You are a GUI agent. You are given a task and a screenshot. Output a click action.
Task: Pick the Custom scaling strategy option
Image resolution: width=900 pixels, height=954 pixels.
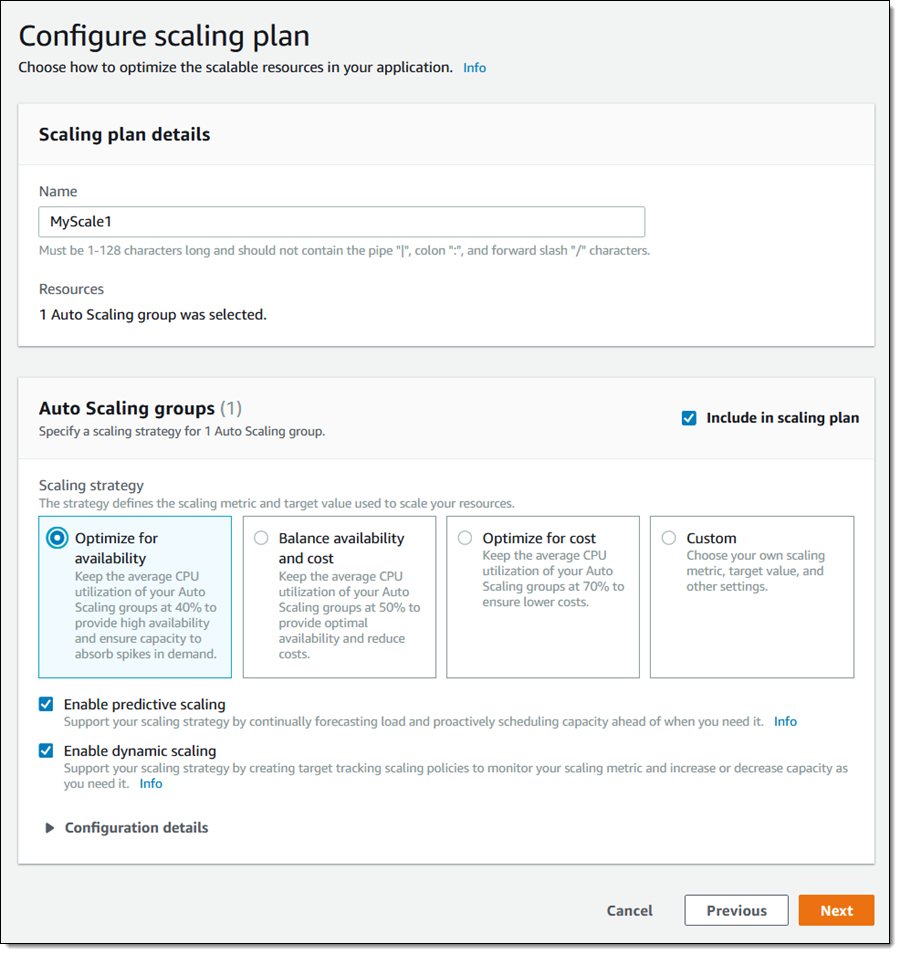[x=669, y=538]
